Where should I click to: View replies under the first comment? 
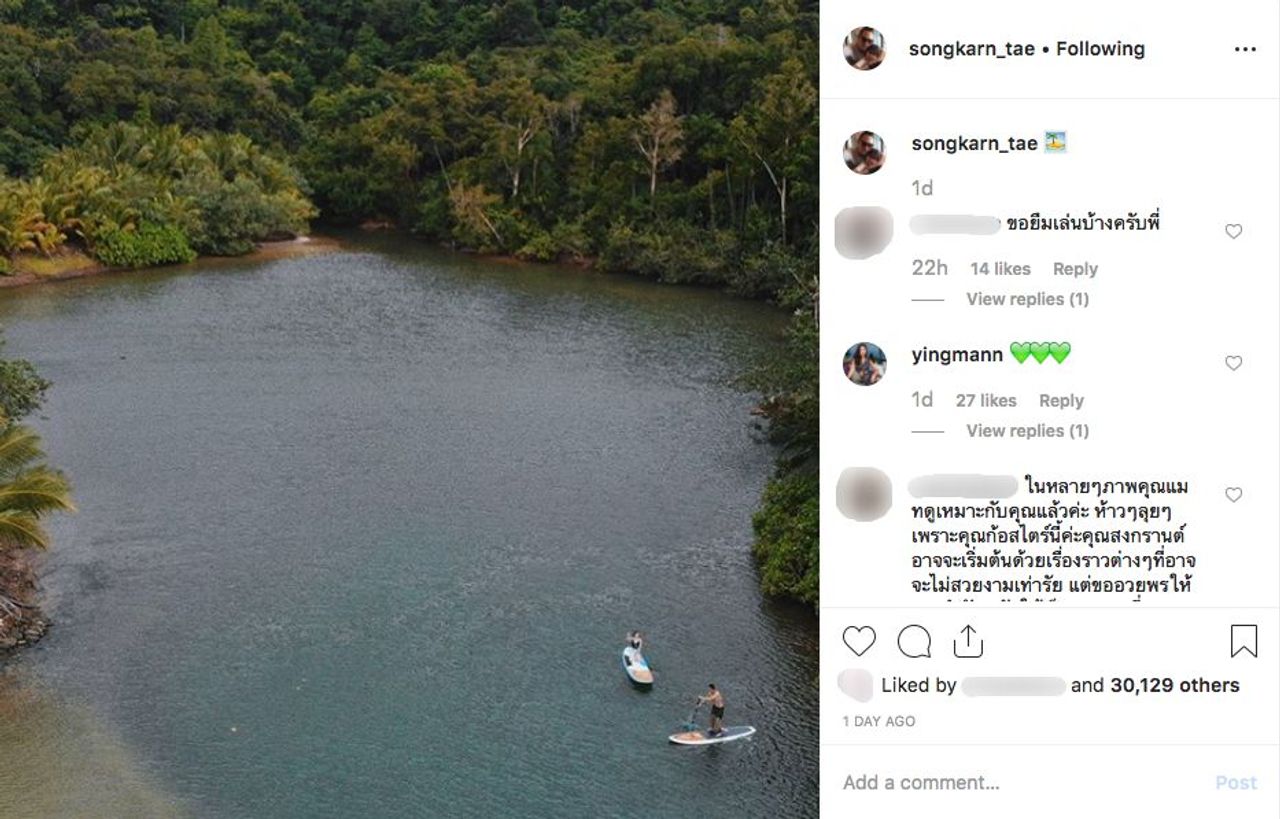point(1027,299)
